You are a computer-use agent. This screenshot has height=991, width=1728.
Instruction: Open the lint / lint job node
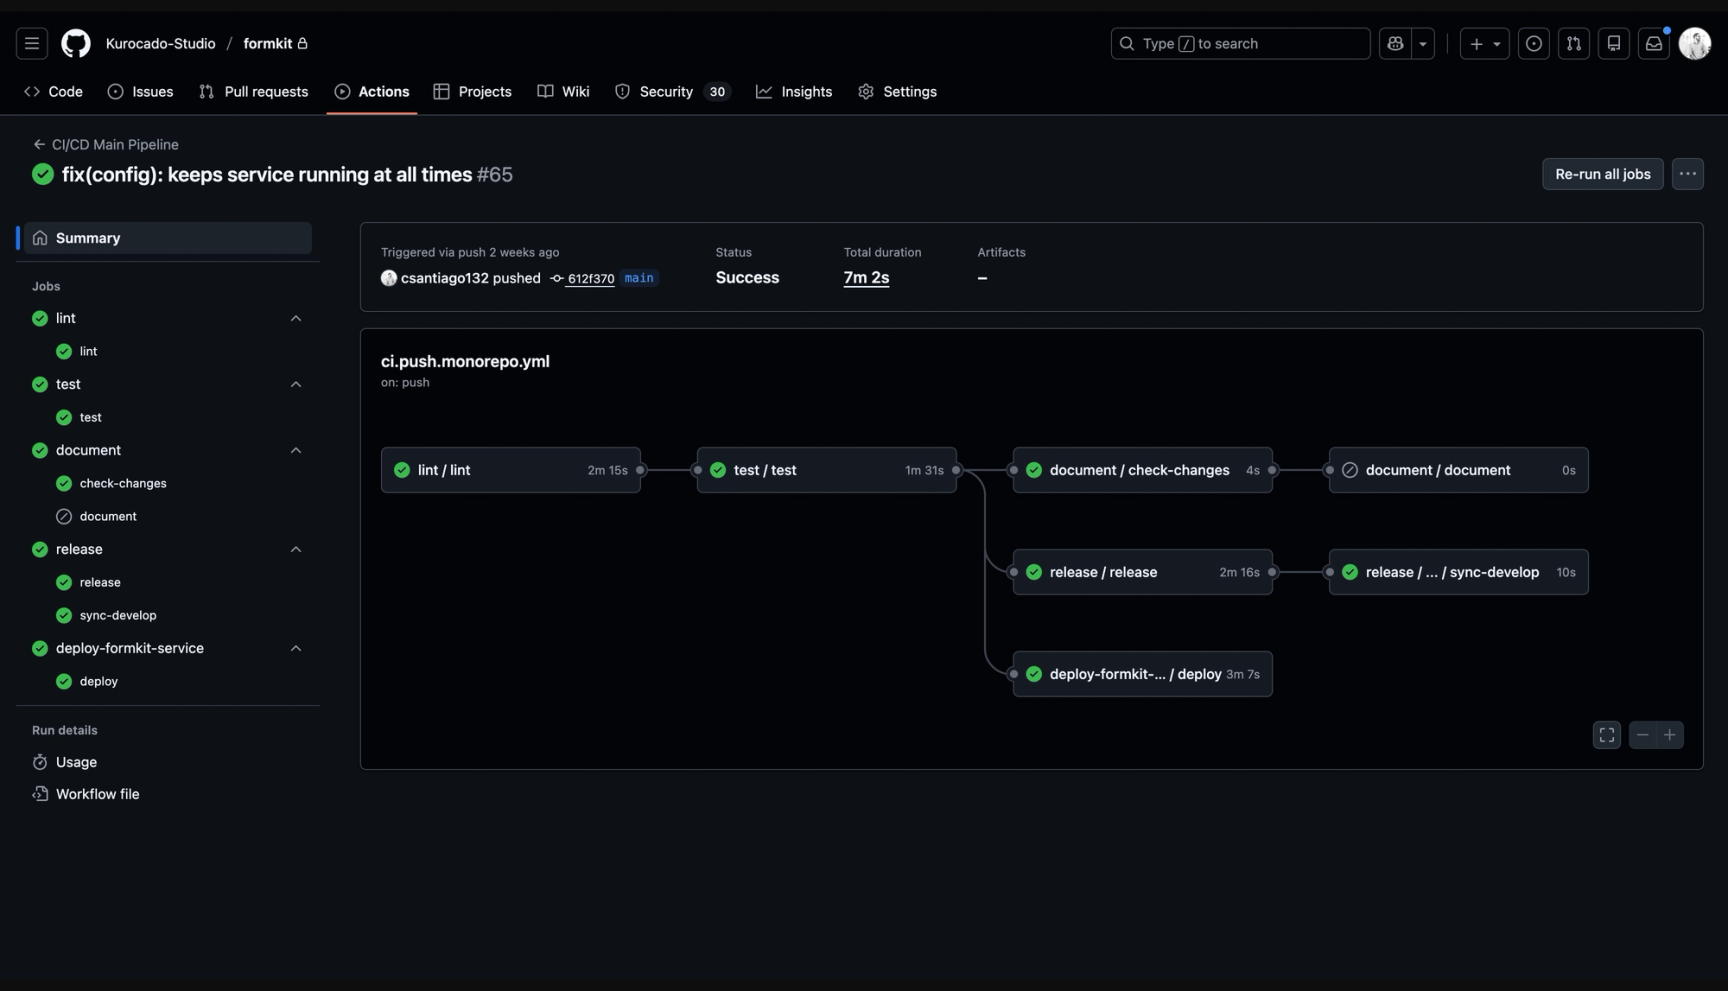511,470
